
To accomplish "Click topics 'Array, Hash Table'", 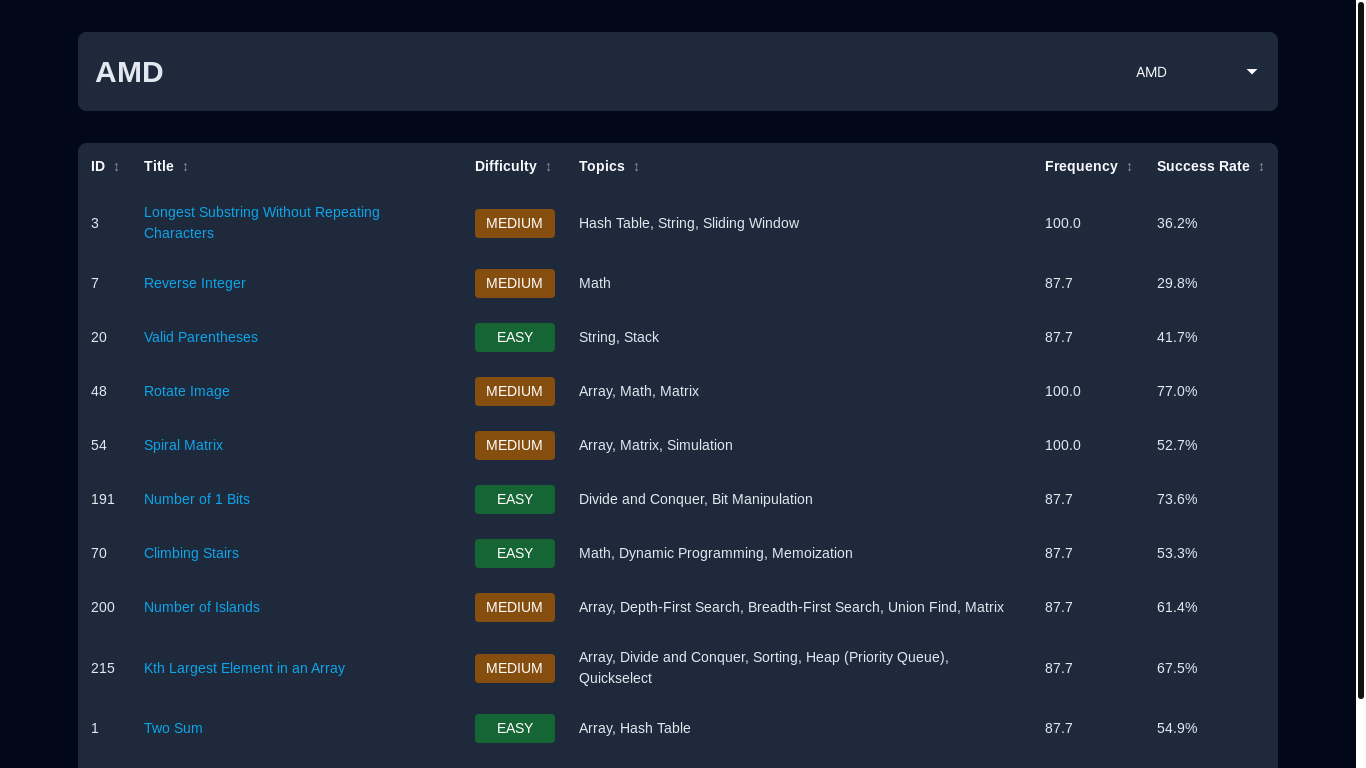I will point(635,728).
